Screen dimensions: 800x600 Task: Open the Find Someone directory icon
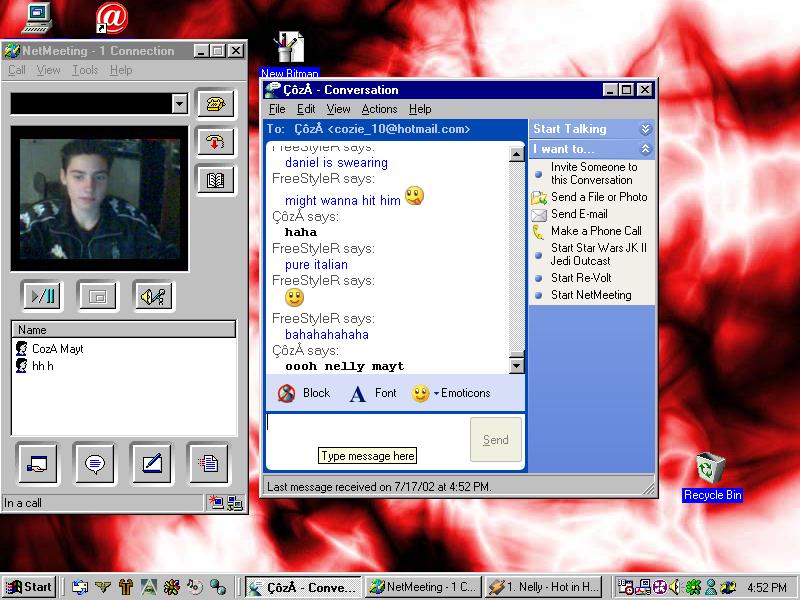tap(215, 180)
